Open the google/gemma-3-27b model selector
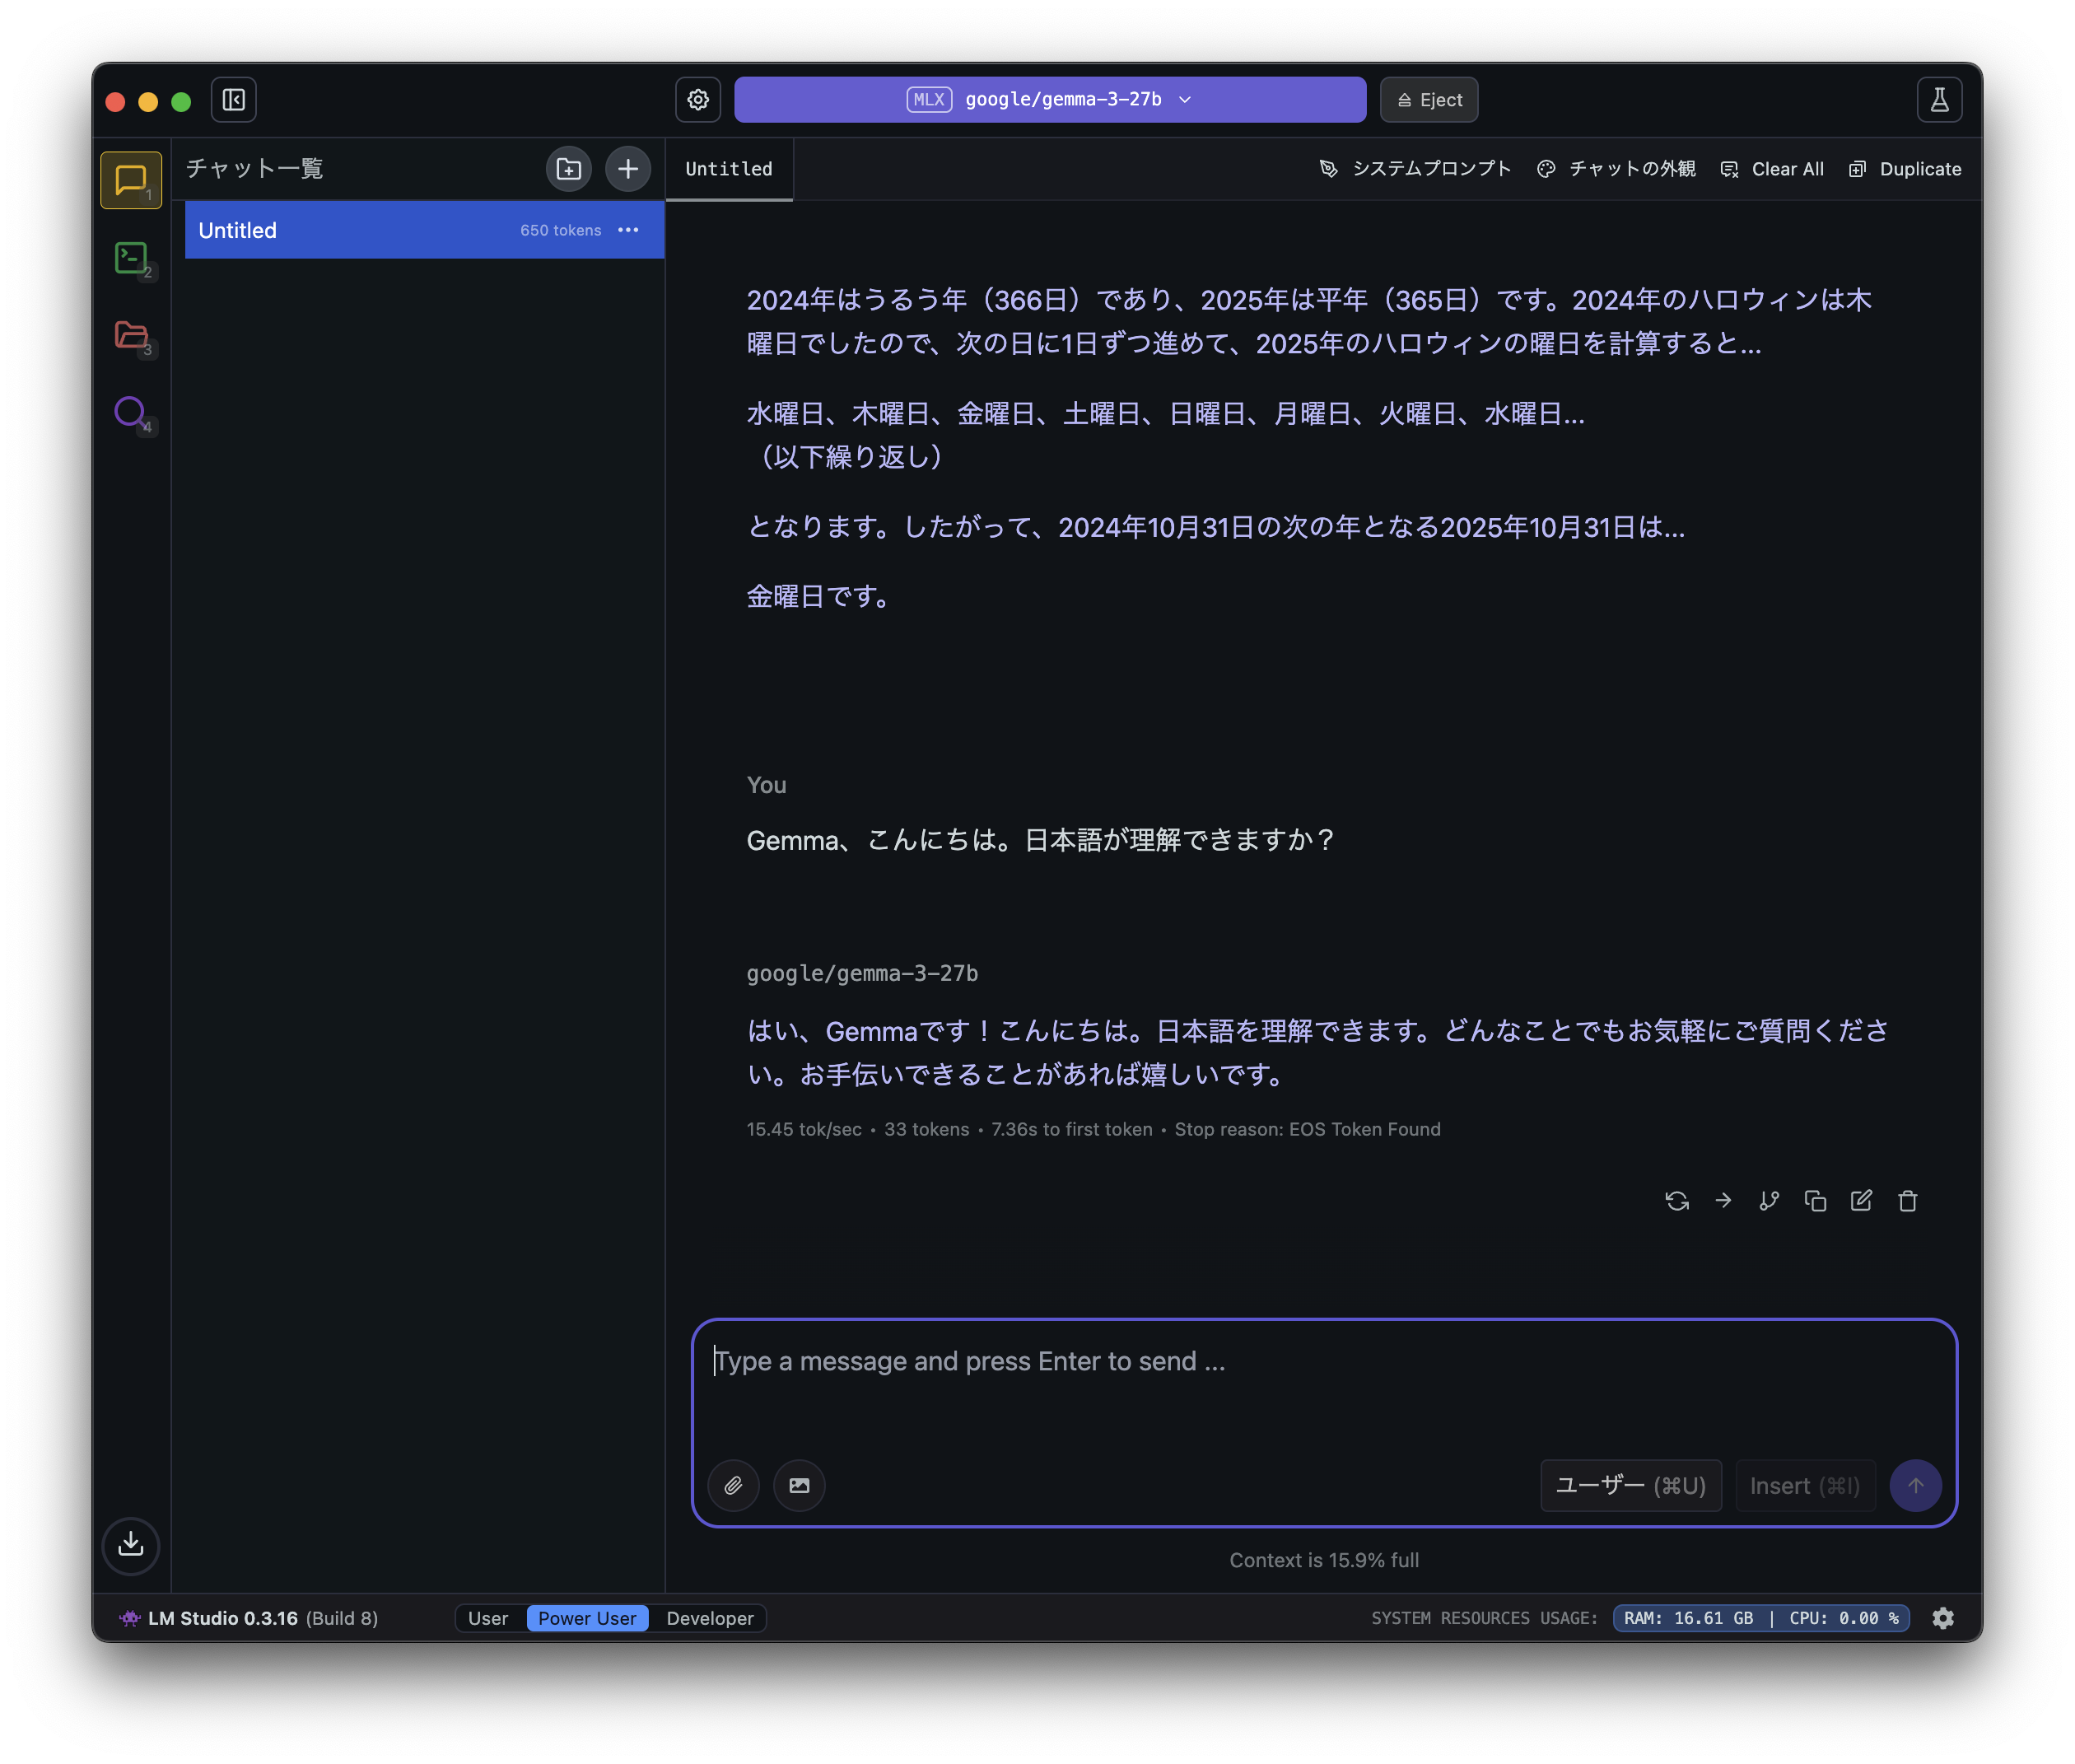Screen dimensions: 2075x1764 [x=1049, y=99]
